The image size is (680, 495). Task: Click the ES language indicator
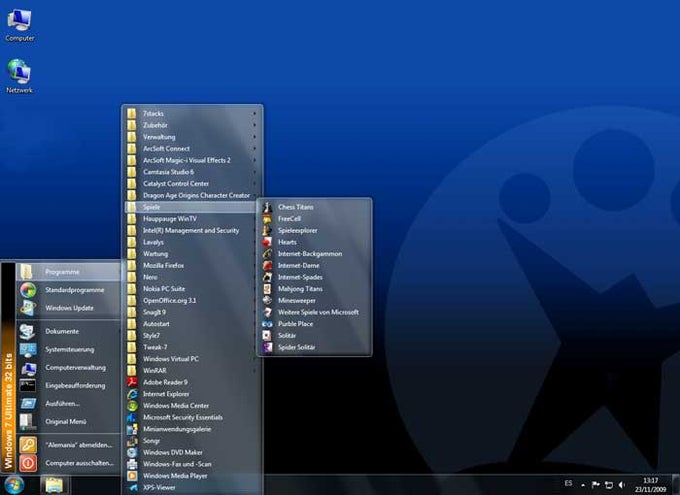coord(569,483)
